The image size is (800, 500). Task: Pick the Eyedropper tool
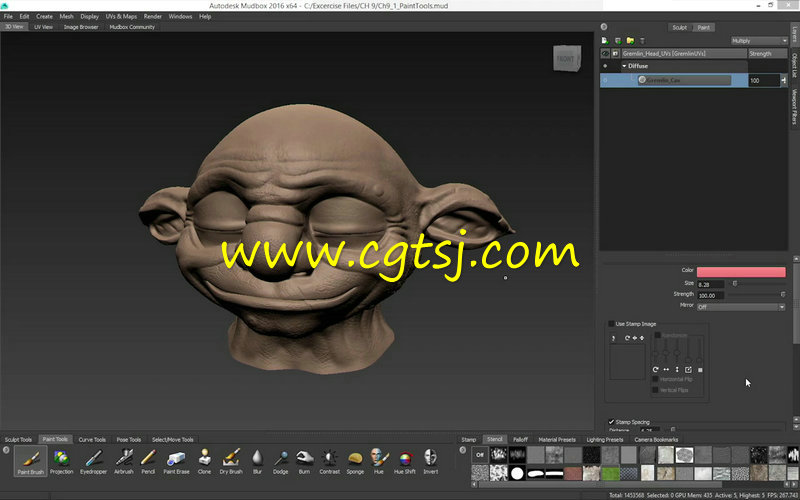click(x=93, y=461)
